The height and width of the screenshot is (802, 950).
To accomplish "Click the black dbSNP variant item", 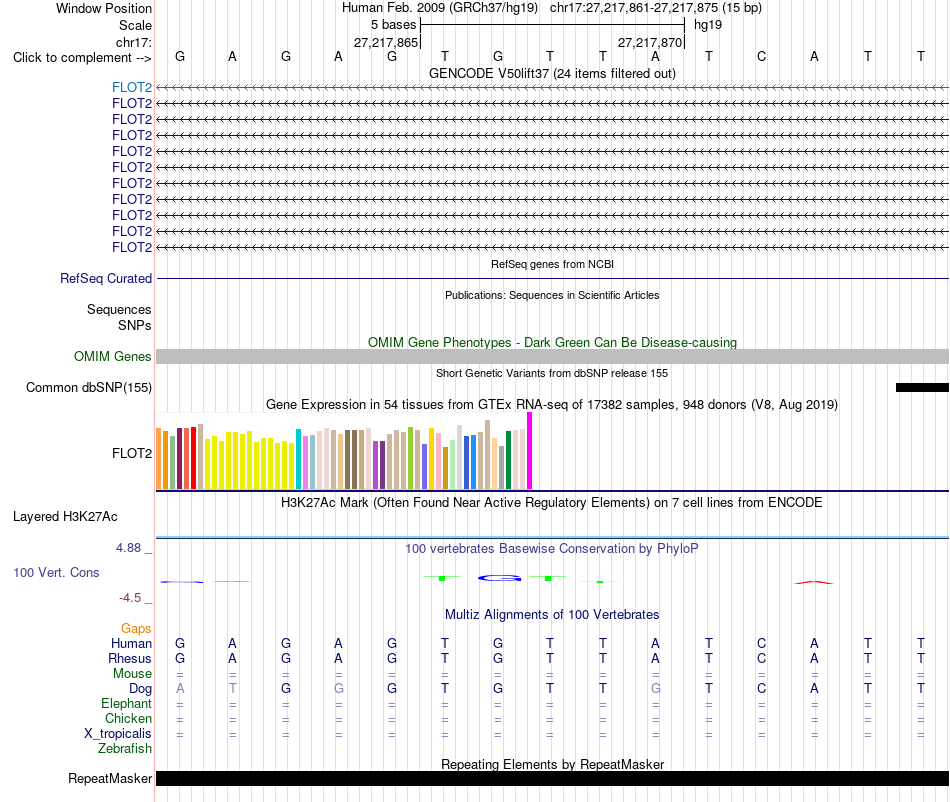I will tap(922, 388).
